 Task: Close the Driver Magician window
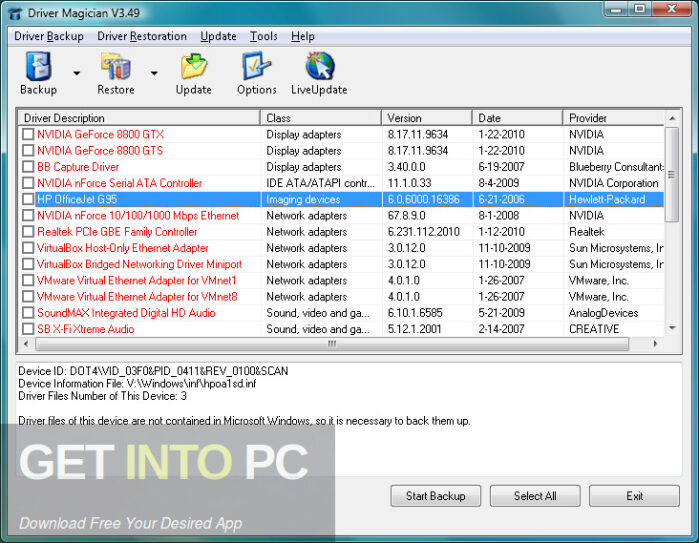point(671,9)
